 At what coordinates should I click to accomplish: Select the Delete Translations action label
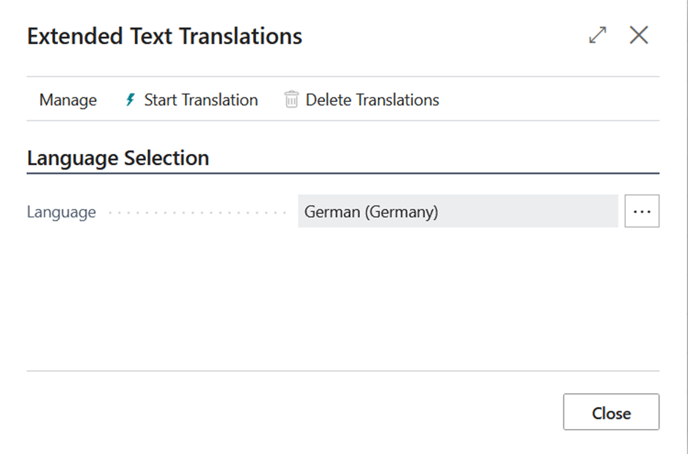tap(372, 100)
